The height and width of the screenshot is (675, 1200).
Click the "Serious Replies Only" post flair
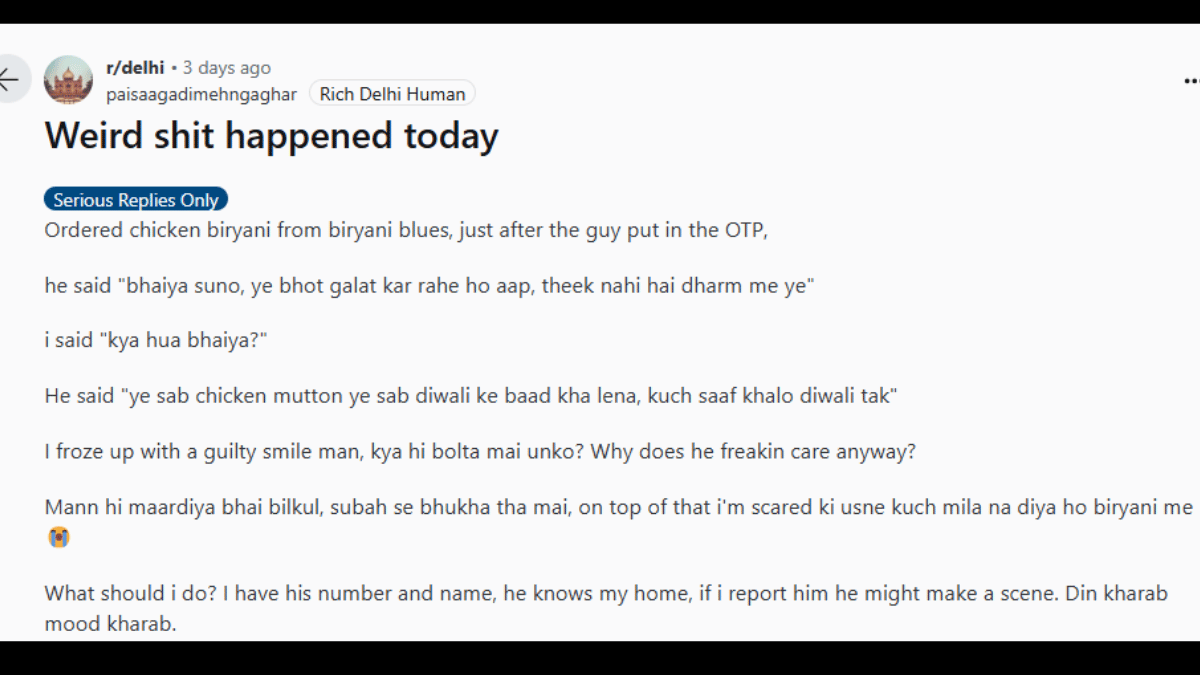(x=136, y=200)
